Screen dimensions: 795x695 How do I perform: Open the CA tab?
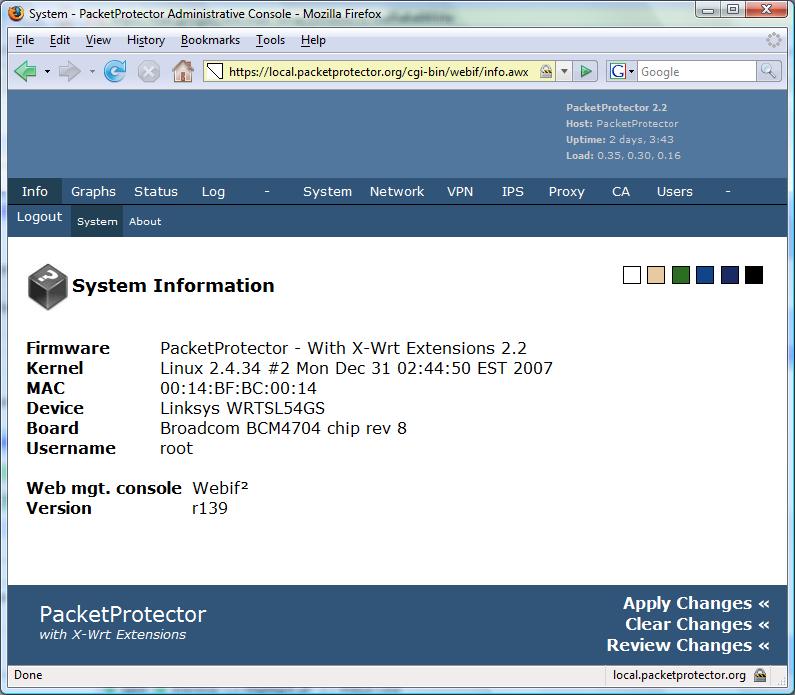[621, 192]
